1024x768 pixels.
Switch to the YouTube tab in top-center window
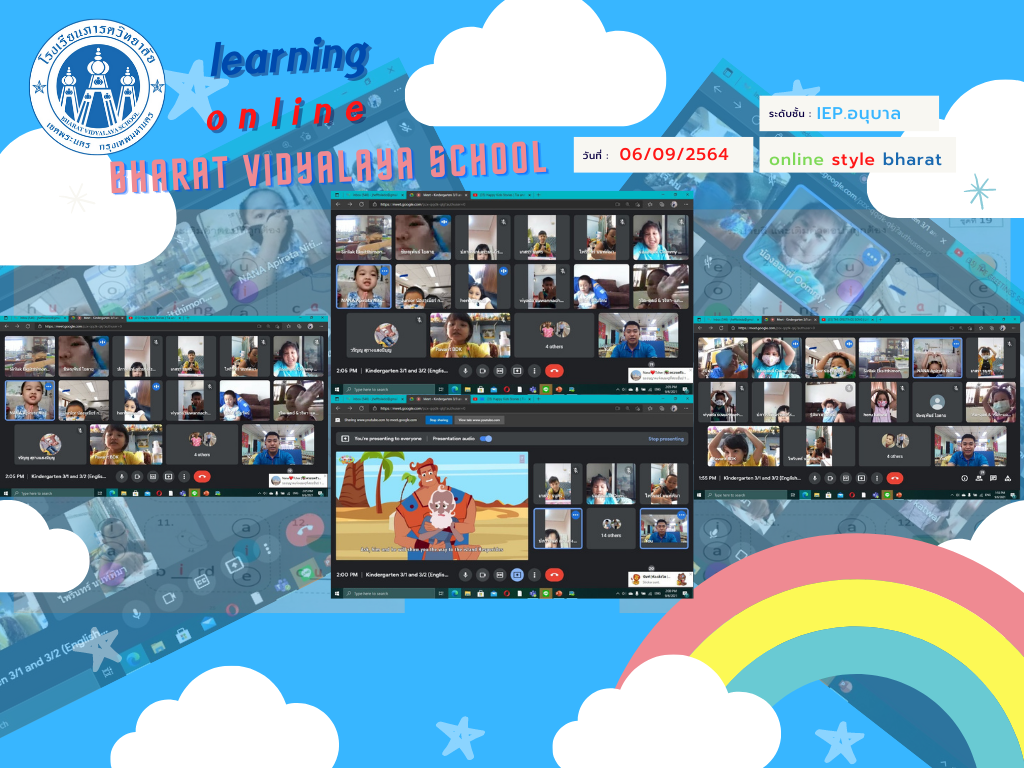503,195
